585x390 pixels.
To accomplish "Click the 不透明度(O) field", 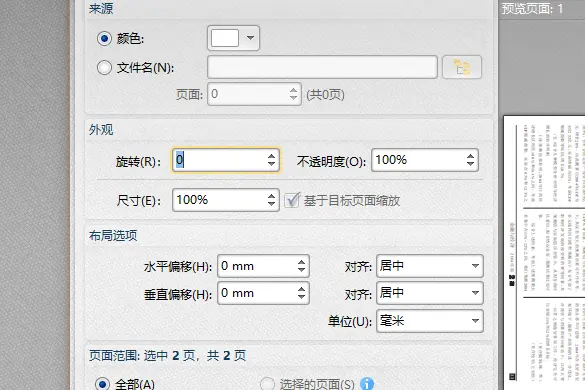I will click(x=425, y=160).
